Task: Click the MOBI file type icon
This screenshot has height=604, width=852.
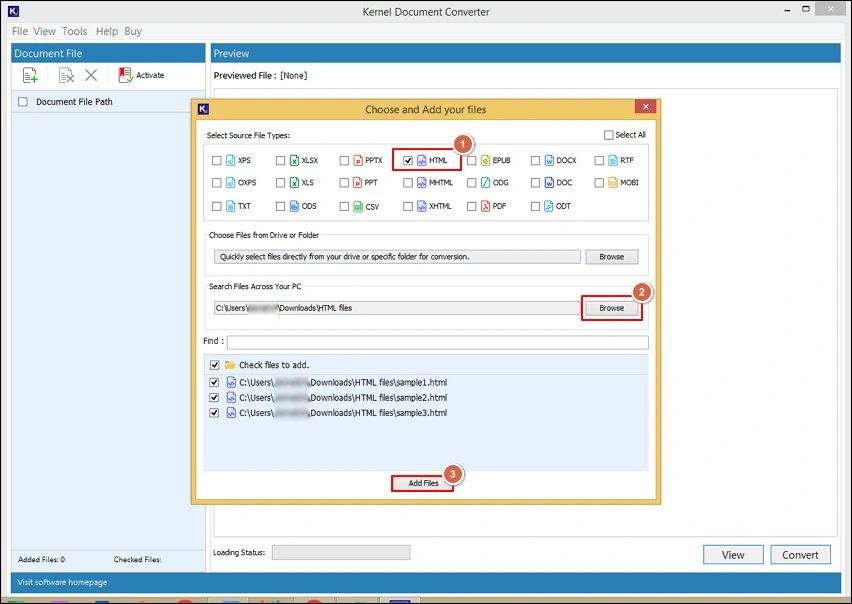Action: click(612, 183)
